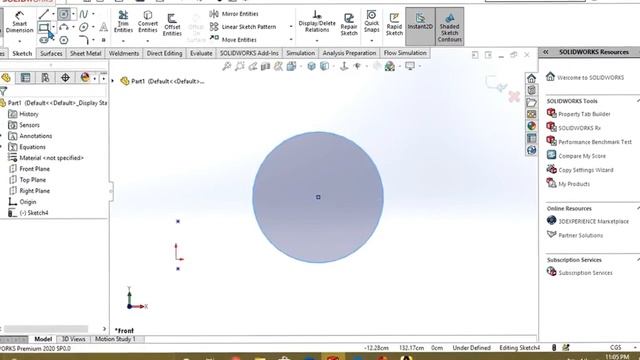Expand the Line tool dropdown arrow
640x360 pixels.
[53, 14]
